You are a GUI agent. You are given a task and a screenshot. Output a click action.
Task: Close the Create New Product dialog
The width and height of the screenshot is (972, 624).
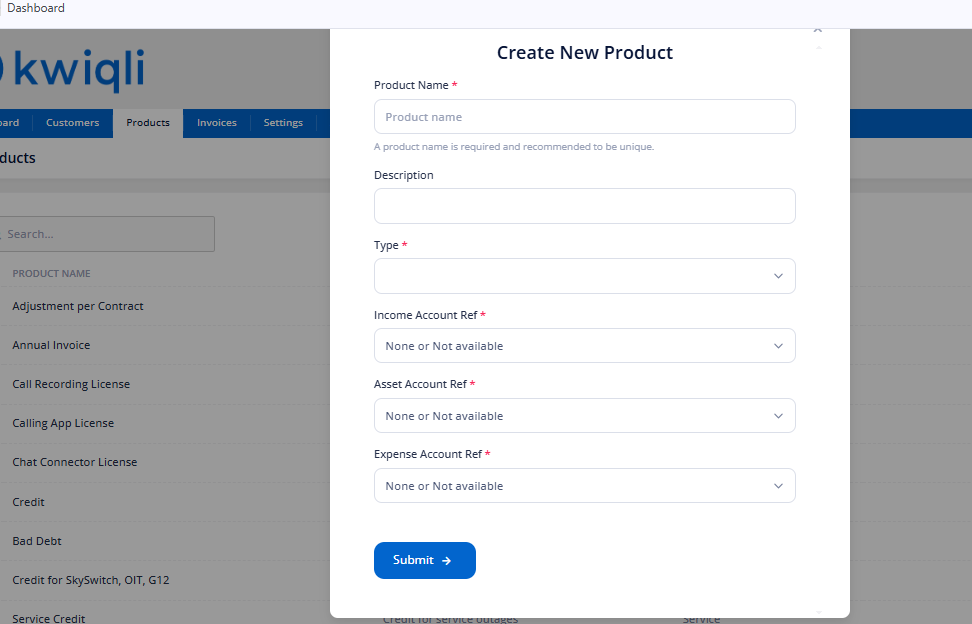[818, 30]
